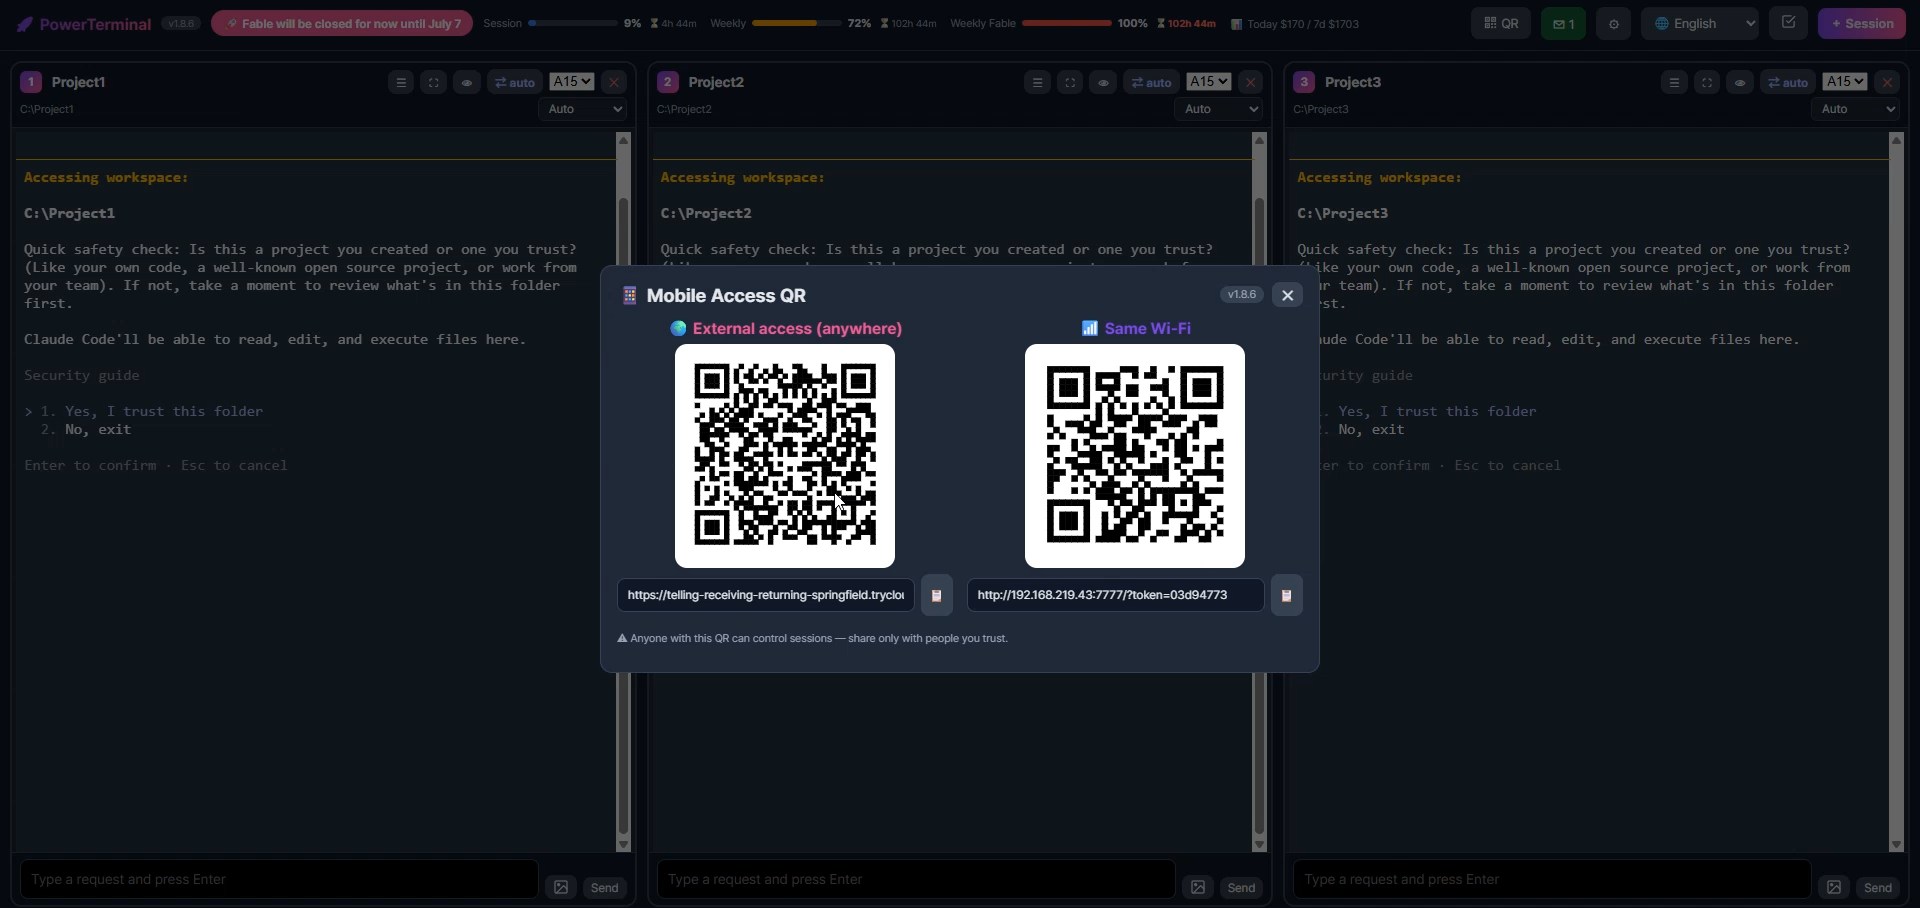Click the Fable closed notice banner
The height and width of the screenshot is (908, 1920).
tap(342, 23)
